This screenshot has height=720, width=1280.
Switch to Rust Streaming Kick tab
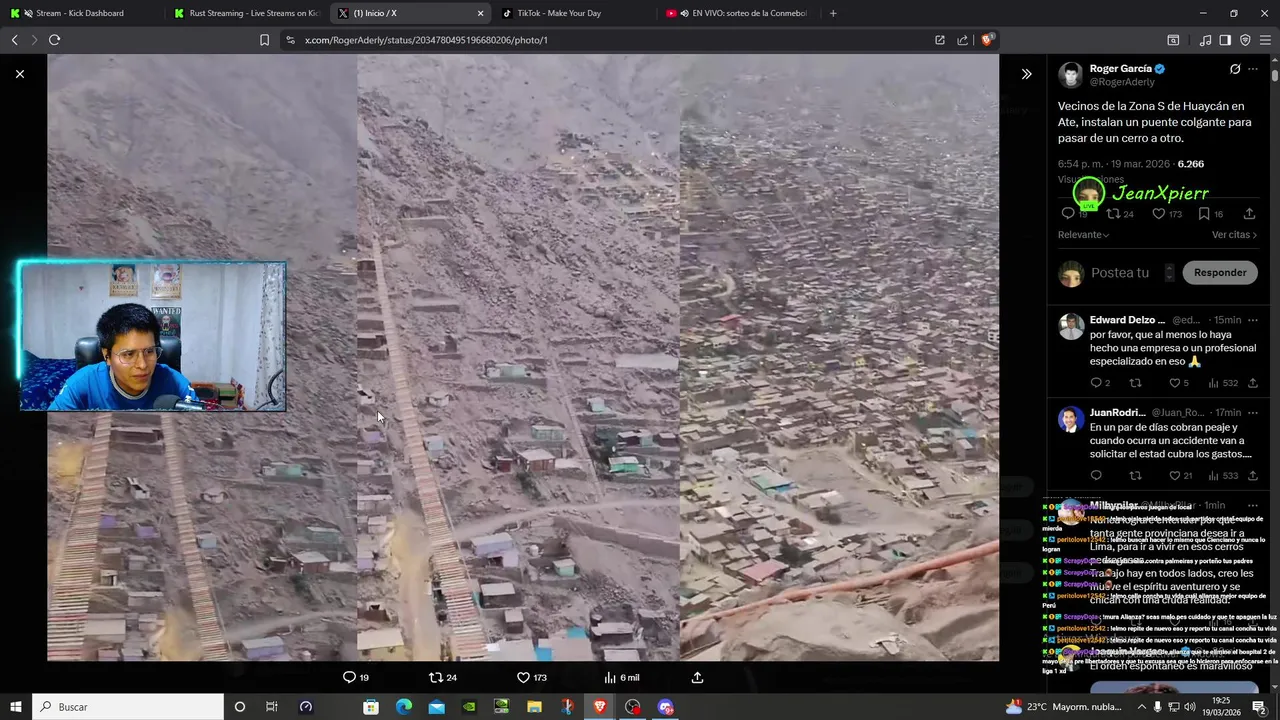245,13
